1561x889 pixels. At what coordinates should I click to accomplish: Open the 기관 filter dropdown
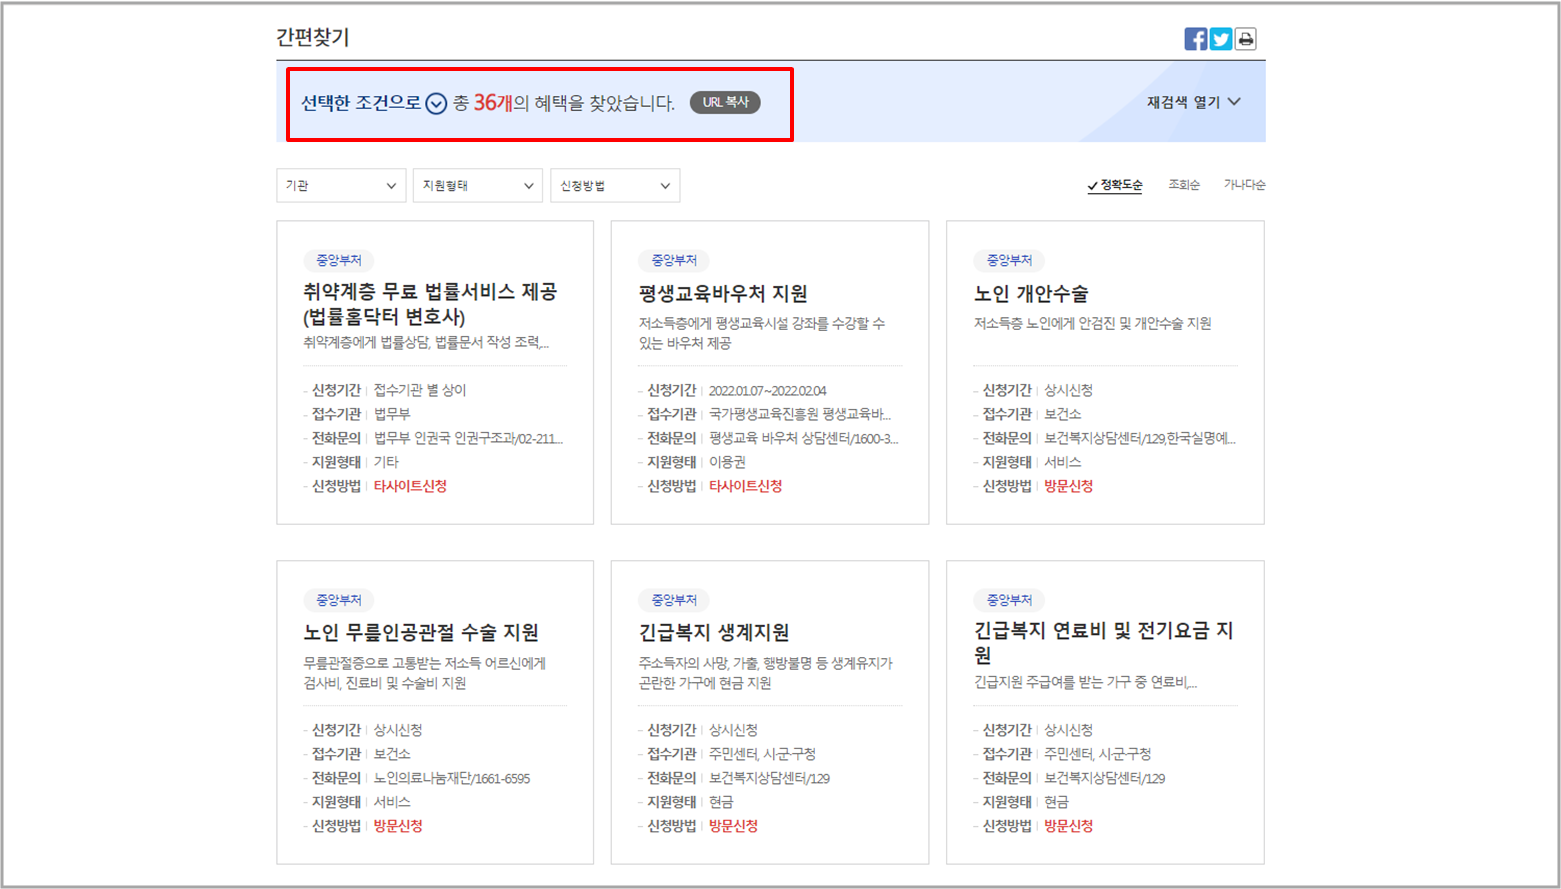tap(340, 185)
